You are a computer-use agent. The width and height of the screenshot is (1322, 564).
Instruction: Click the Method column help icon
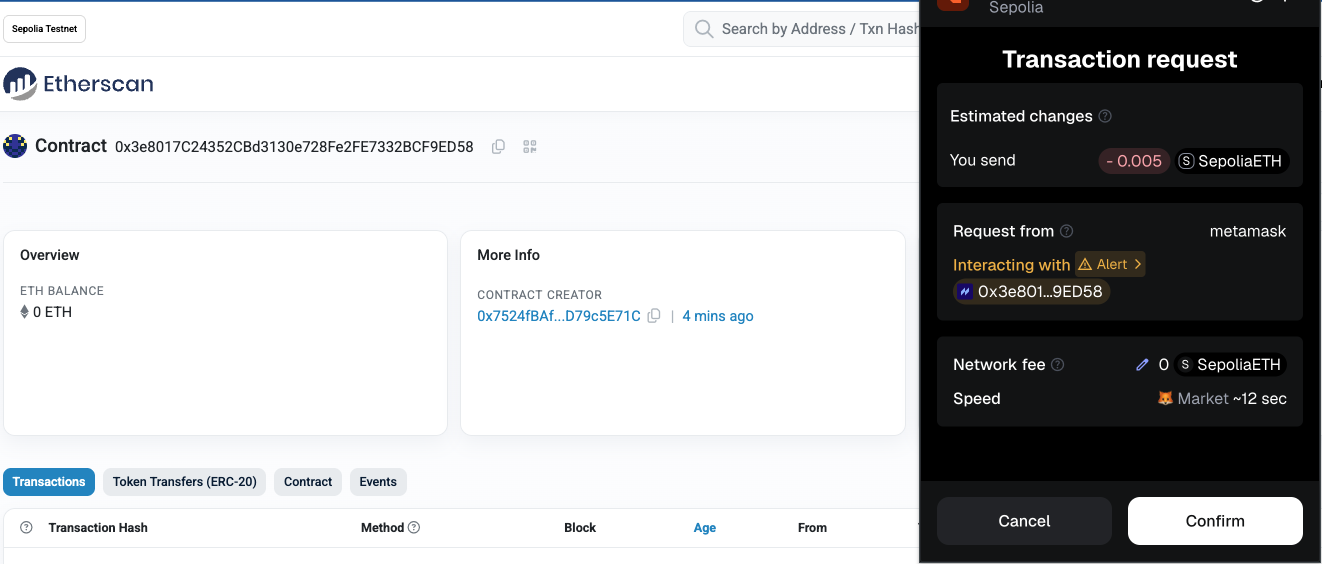(414, 527)
